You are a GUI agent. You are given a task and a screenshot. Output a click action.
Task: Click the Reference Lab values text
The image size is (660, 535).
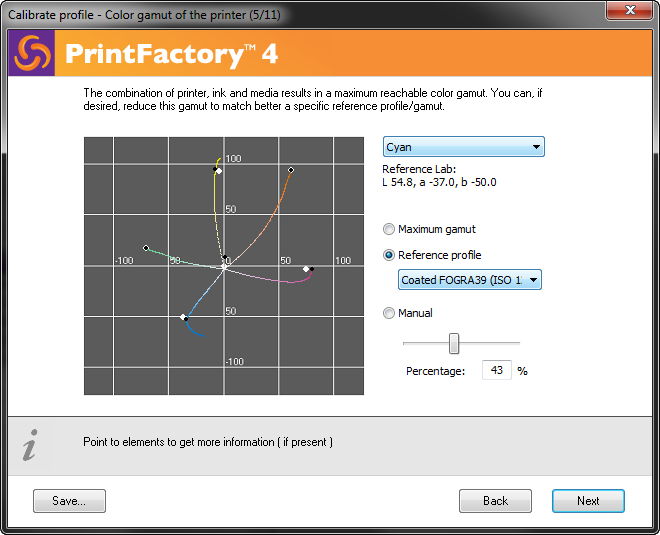[439, 183]
